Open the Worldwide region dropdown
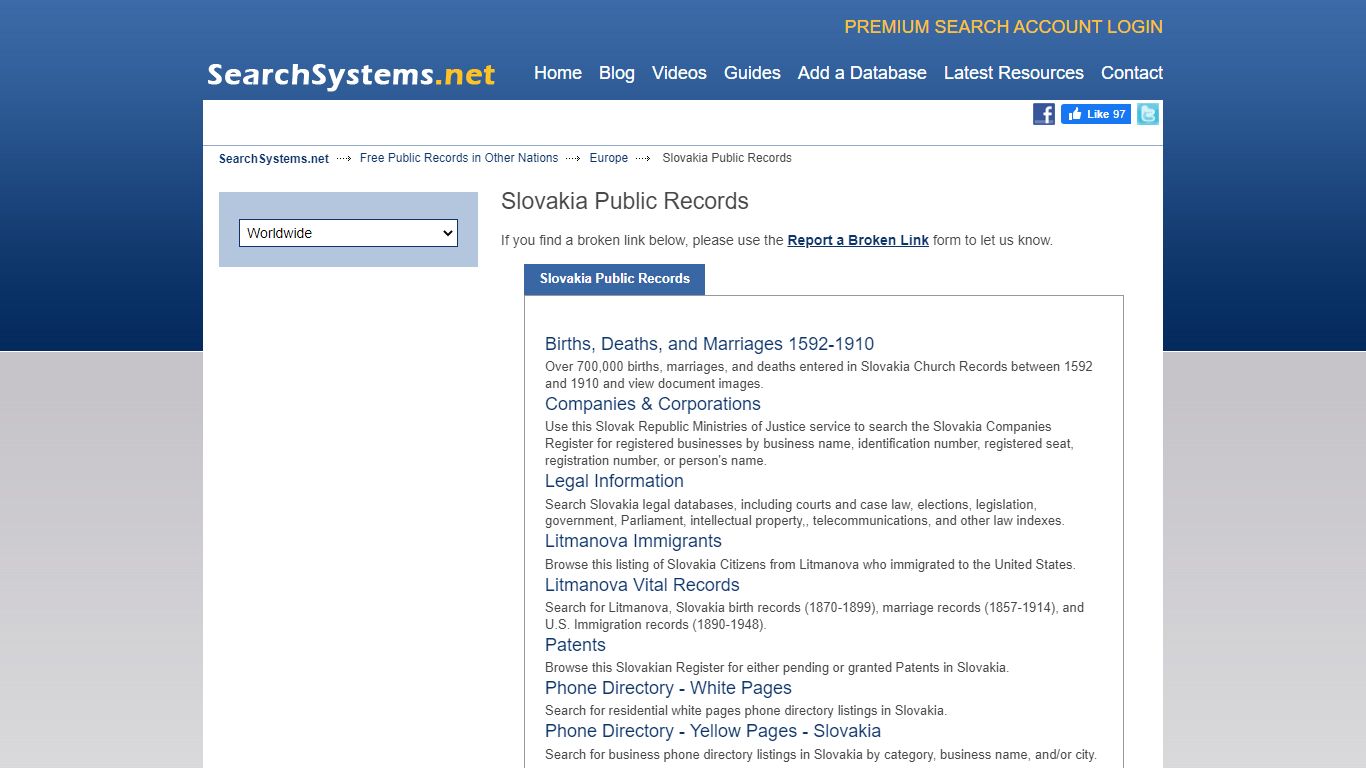1366x768 pixels. click(348, 233)
